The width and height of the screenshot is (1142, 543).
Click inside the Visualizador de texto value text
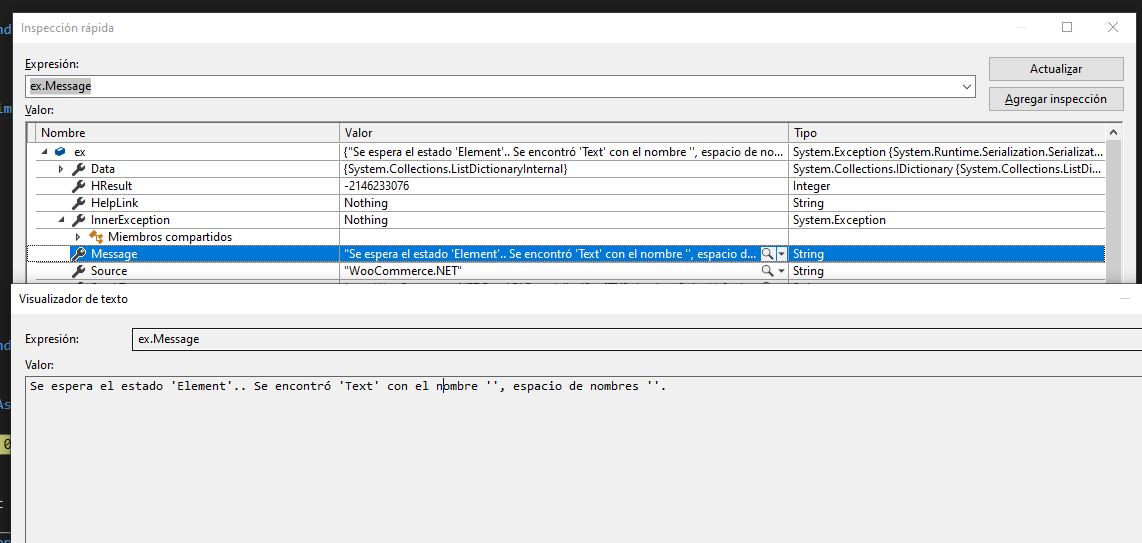348,387
